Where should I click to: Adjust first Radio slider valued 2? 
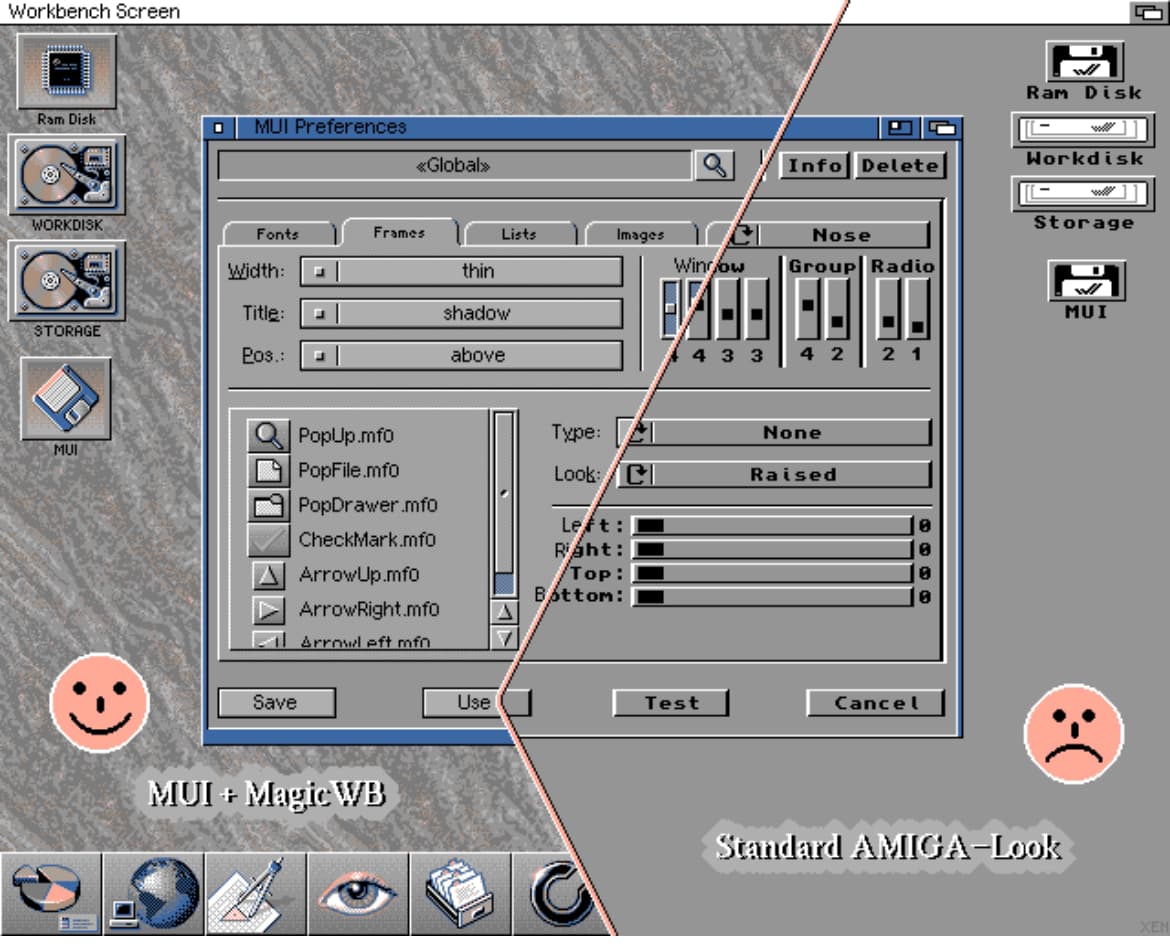coord(888,309)
